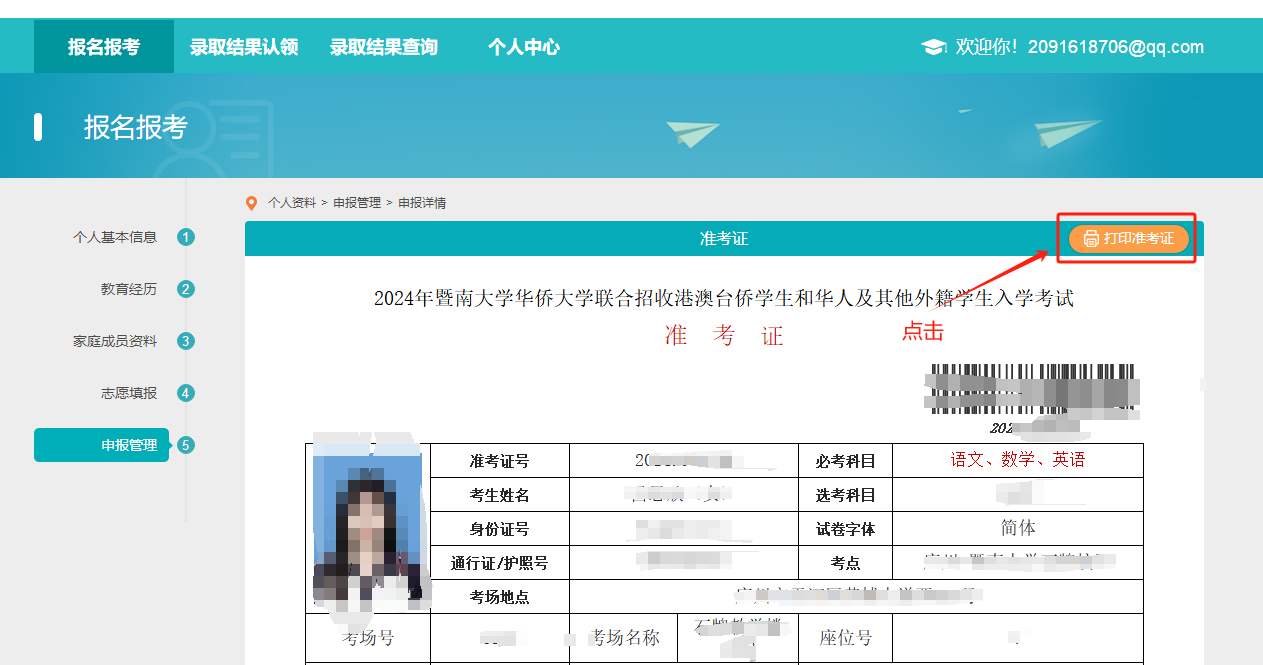Click step circle number 3
The width and height of the screenshot is (1263, 665).
(186, 341)
